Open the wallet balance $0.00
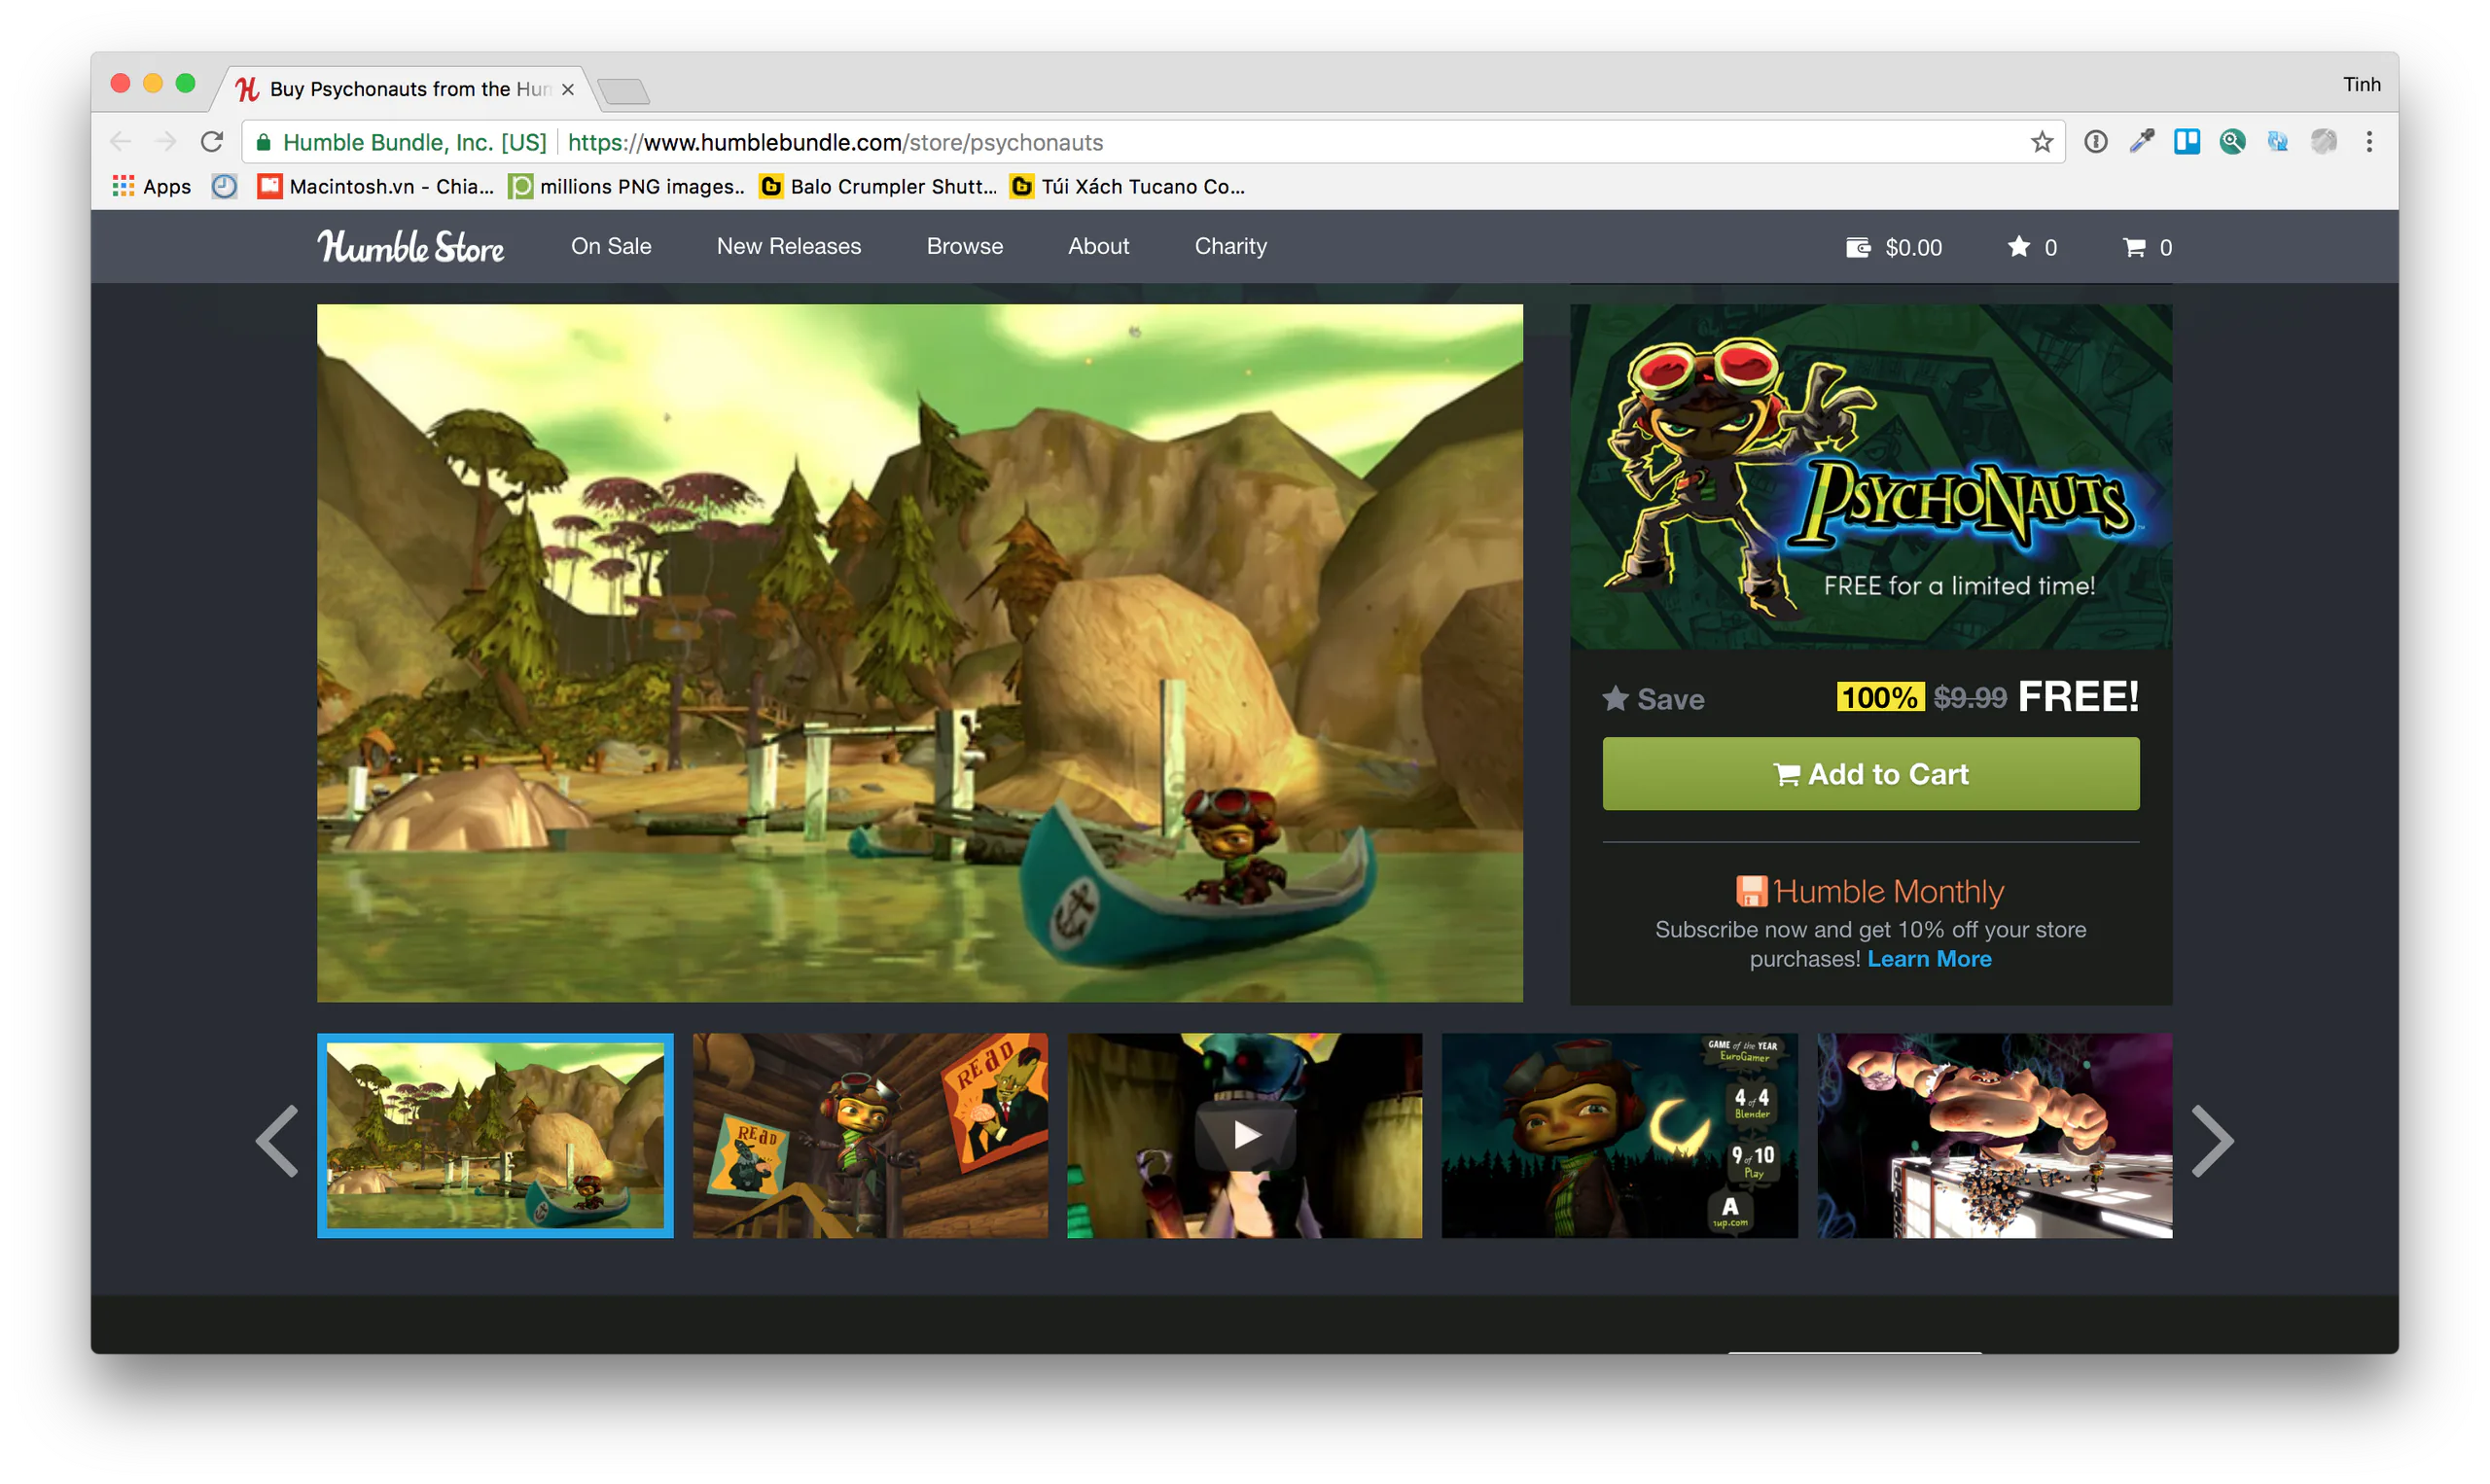Image resolution: width=2490 pixels, height=1484 pixels. coord(1893,247)
